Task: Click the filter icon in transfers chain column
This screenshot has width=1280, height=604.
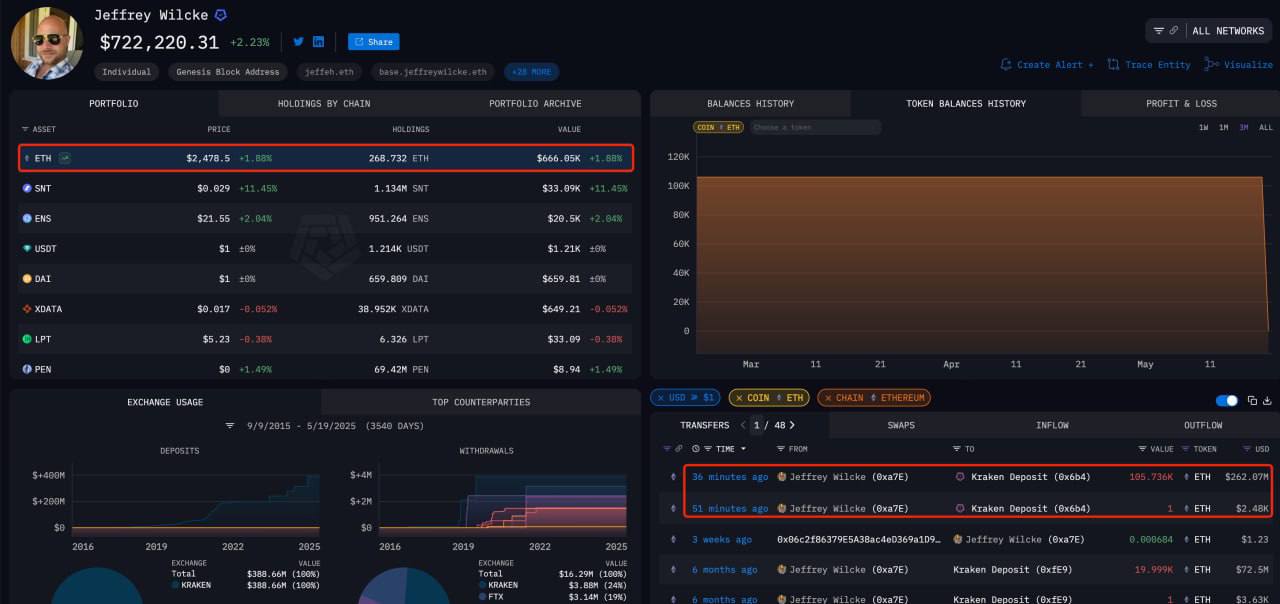Action: pos(665,449)
